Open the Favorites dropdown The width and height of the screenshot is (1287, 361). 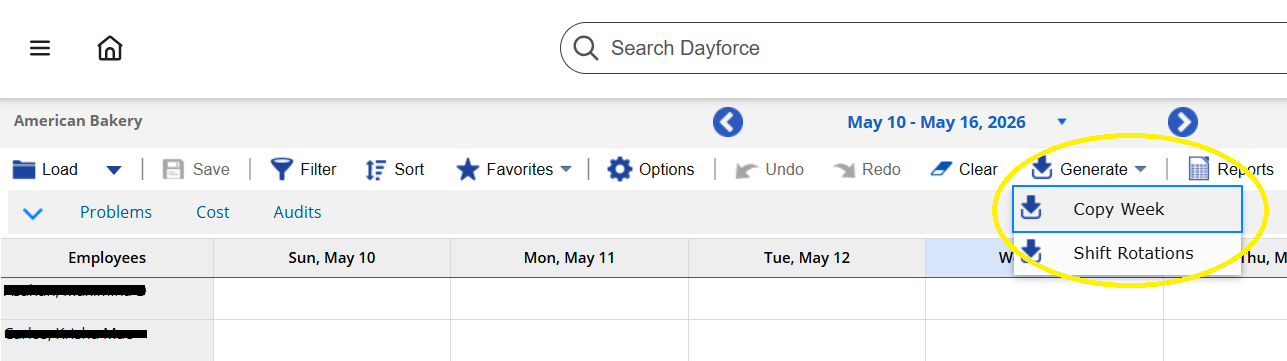coord(514,170)
